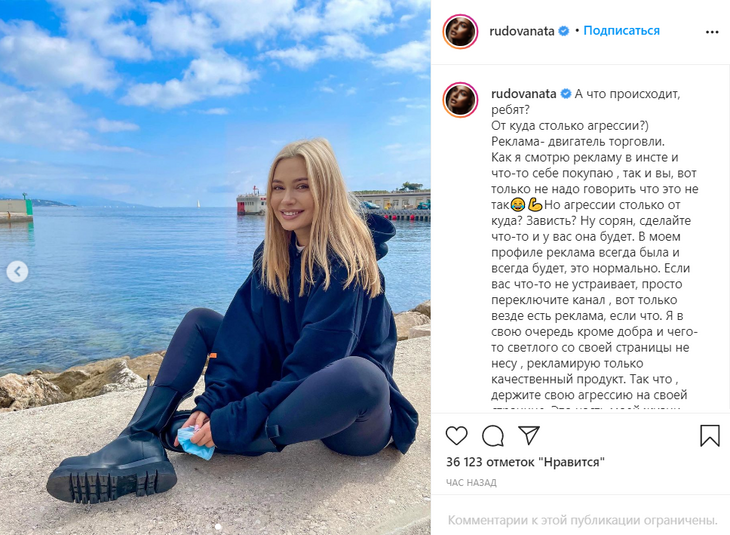Open the three-dot more options menu

pyautogui.click(x=712, y=32)
